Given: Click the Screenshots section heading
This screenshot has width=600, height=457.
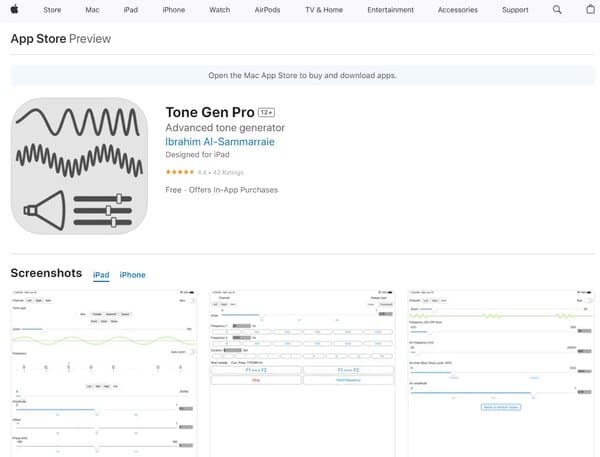Looking at the screenshot, I should pyautogui.click(x=46, y=273).
